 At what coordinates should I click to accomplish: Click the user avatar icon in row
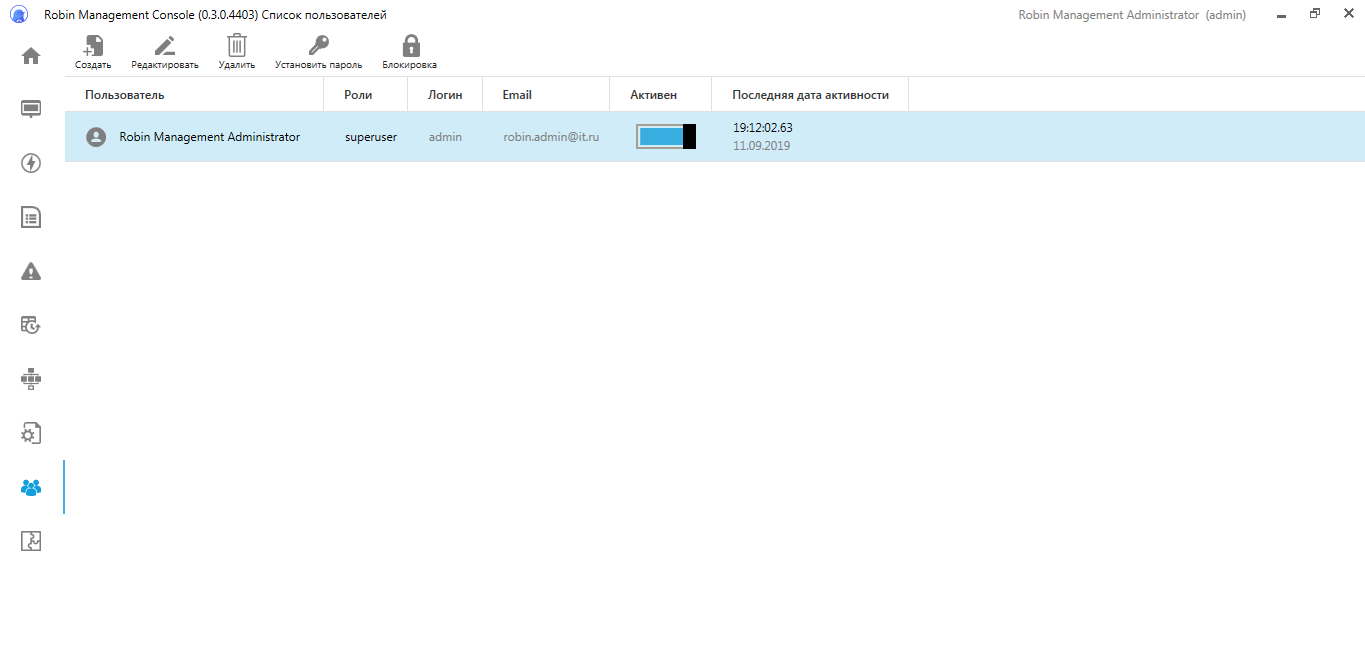click(96, 137)
